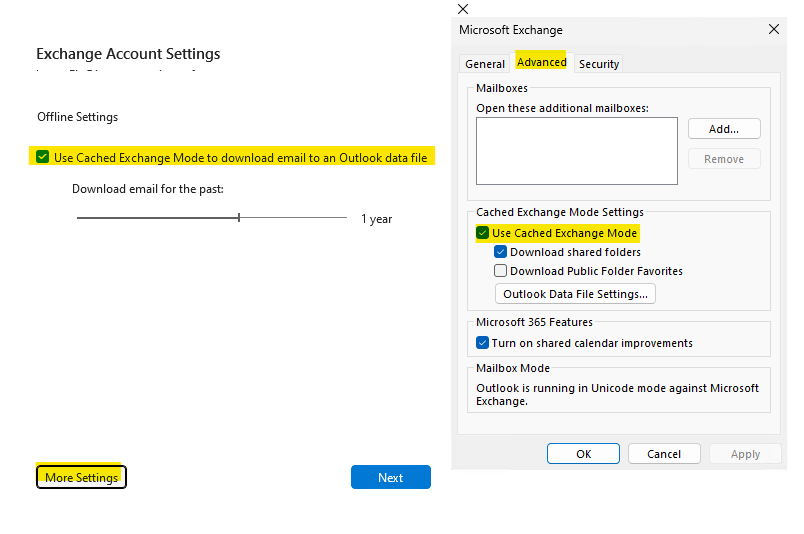Uncheck Download shared folders
Image resolution: width=804 pixels, height=534 pixels.
click(x=500, y=252)
